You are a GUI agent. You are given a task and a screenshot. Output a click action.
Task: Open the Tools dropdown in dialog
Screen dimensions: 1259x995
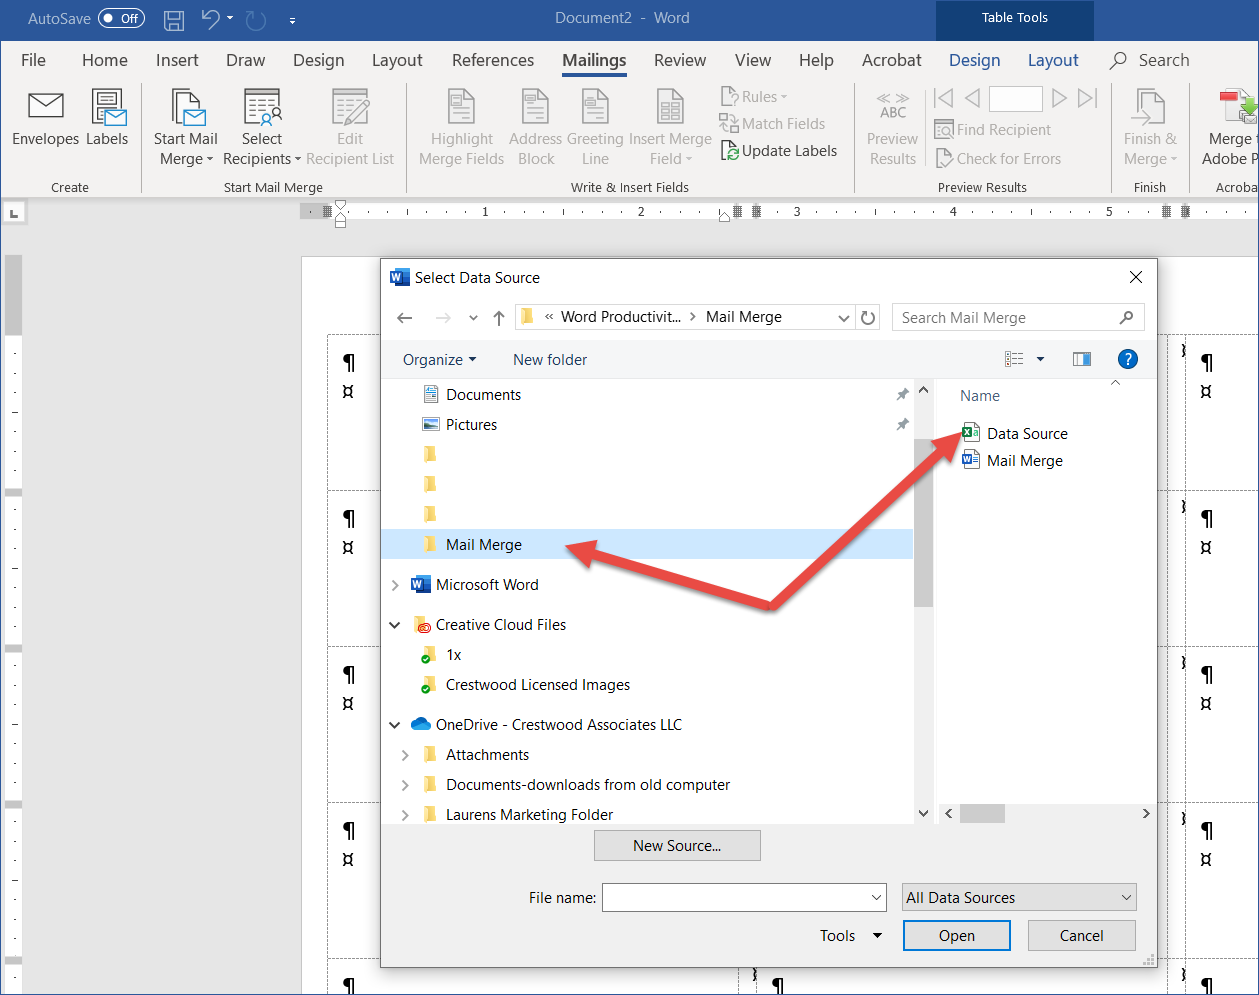point(851,936)
